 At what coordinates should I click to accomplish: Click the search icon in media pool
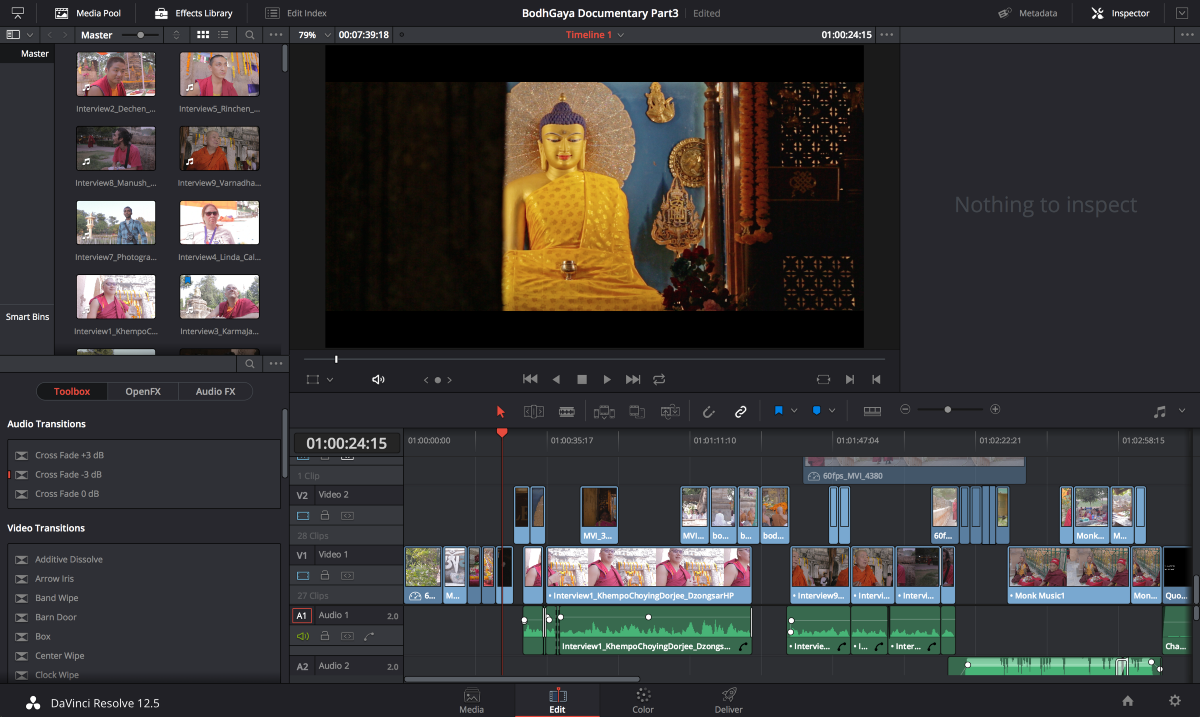250,35
